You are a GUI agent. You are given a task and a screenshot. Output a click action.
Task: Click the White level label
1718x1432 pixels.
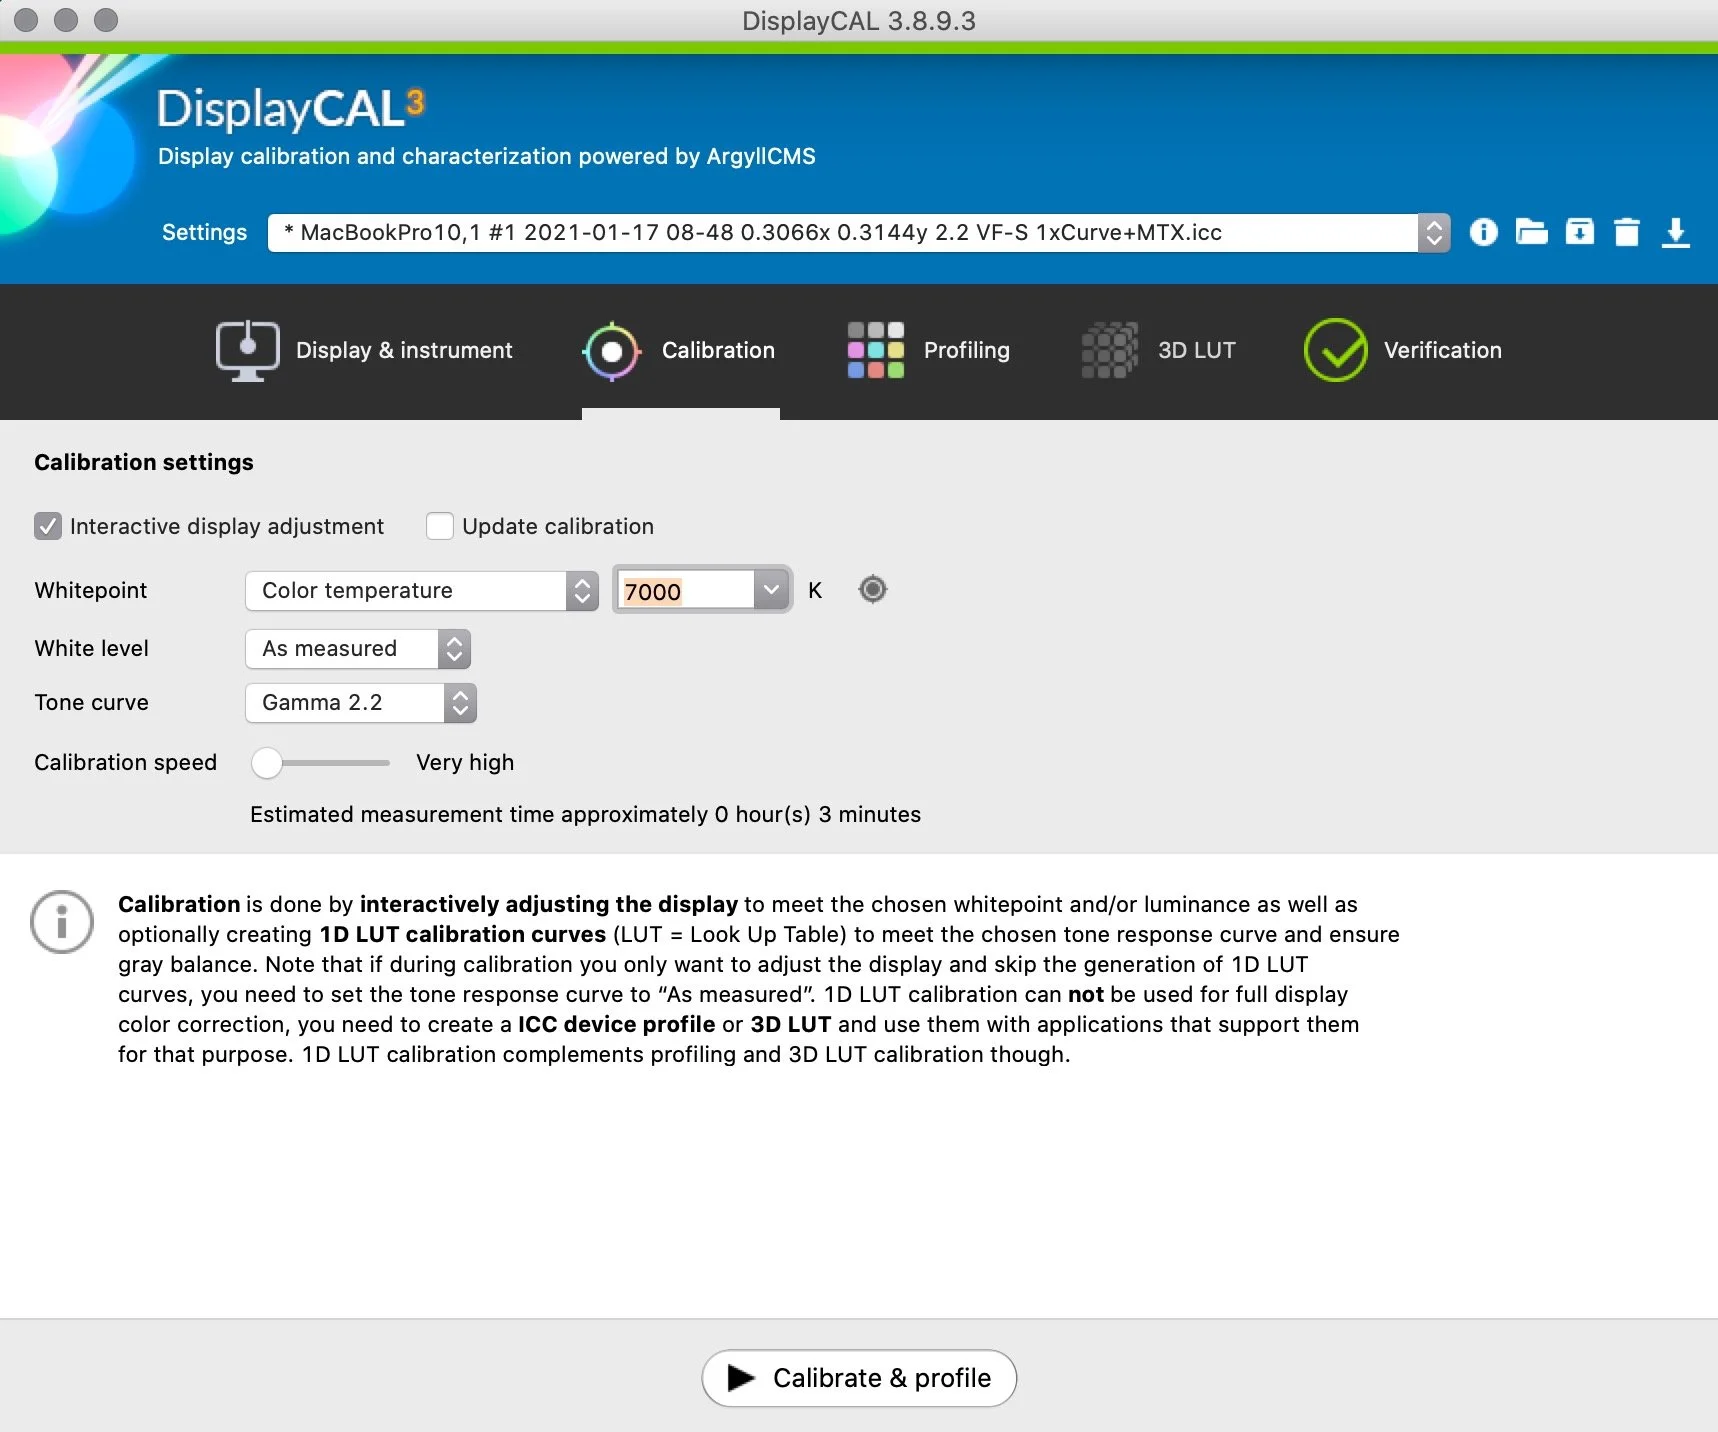[x=92, y=648]
